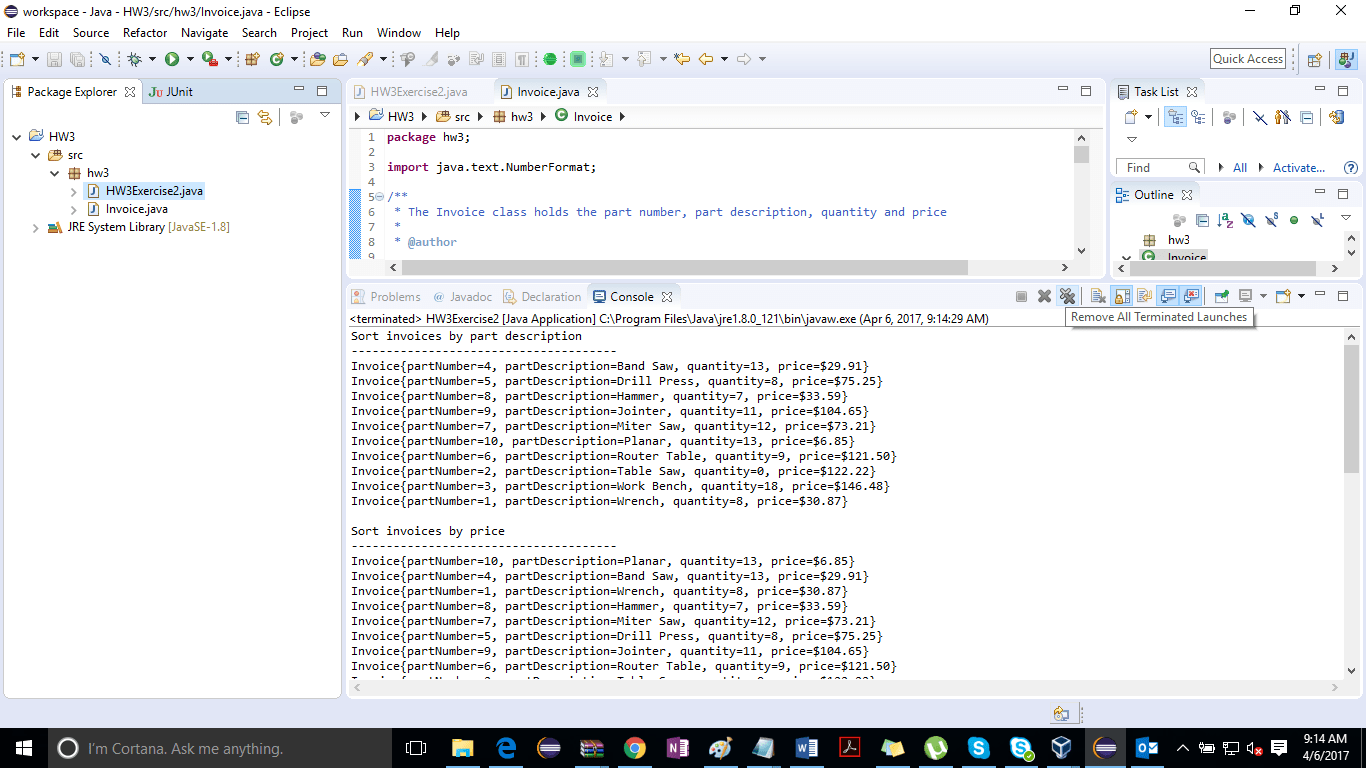1366x768 pixels.
Task: Open a new Console view
Action: pos(1290,296)
